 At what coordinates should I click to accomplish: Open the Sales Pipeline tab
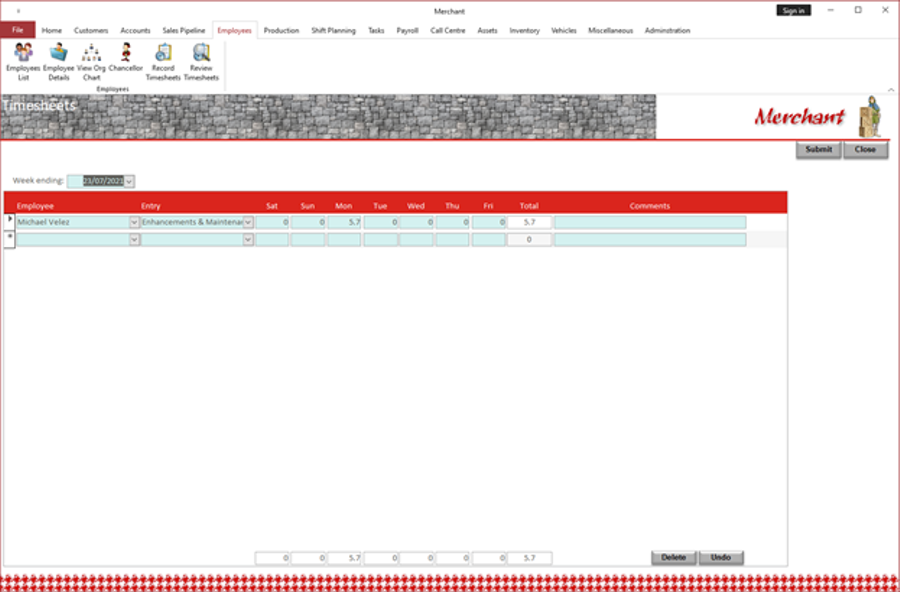point(184,30)
